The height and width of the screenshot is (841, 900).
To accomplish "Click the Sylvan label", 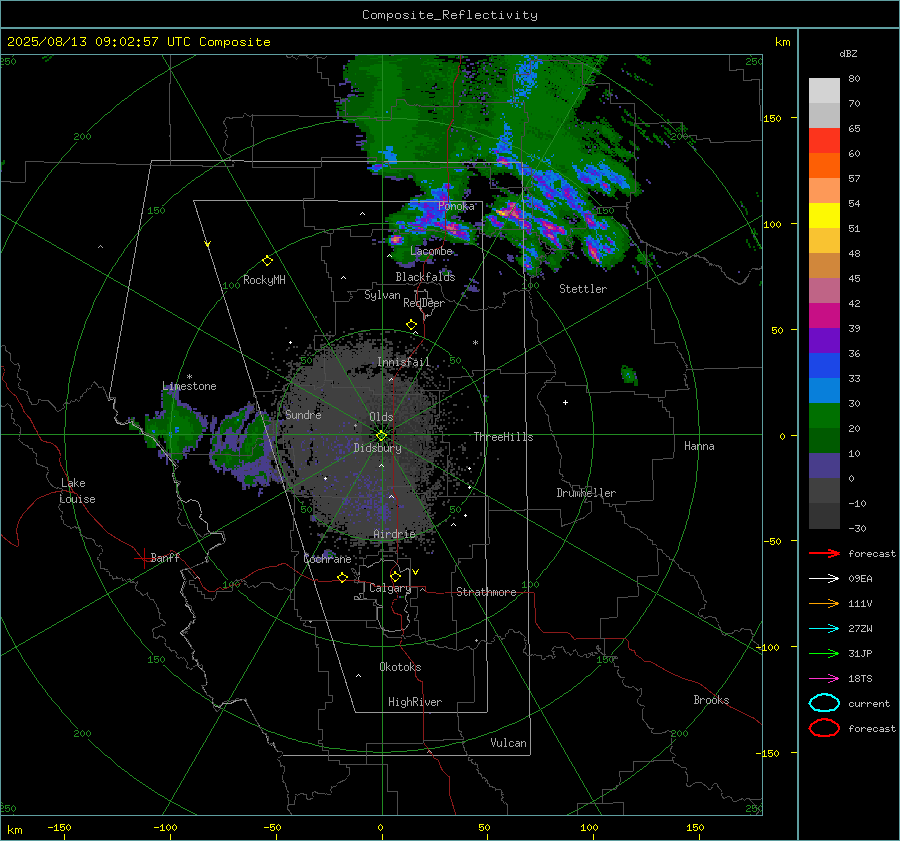I will [x=382, y=295].
